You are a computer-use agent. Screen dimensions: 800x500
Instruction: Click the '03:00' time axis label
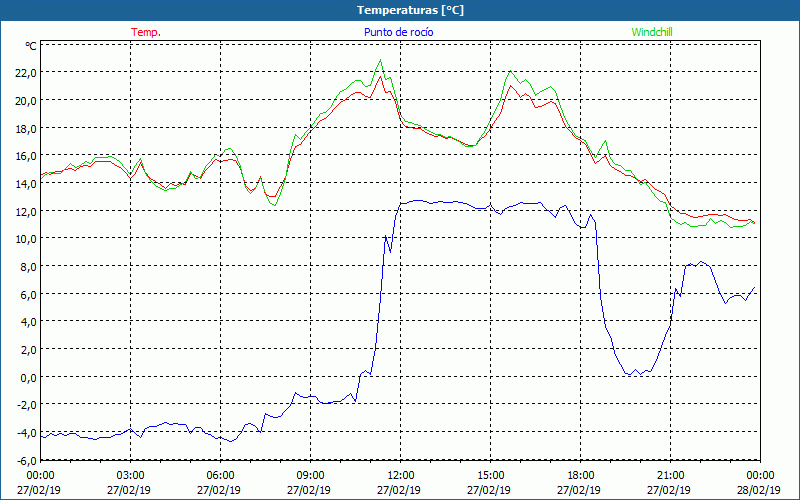point(130,476)
